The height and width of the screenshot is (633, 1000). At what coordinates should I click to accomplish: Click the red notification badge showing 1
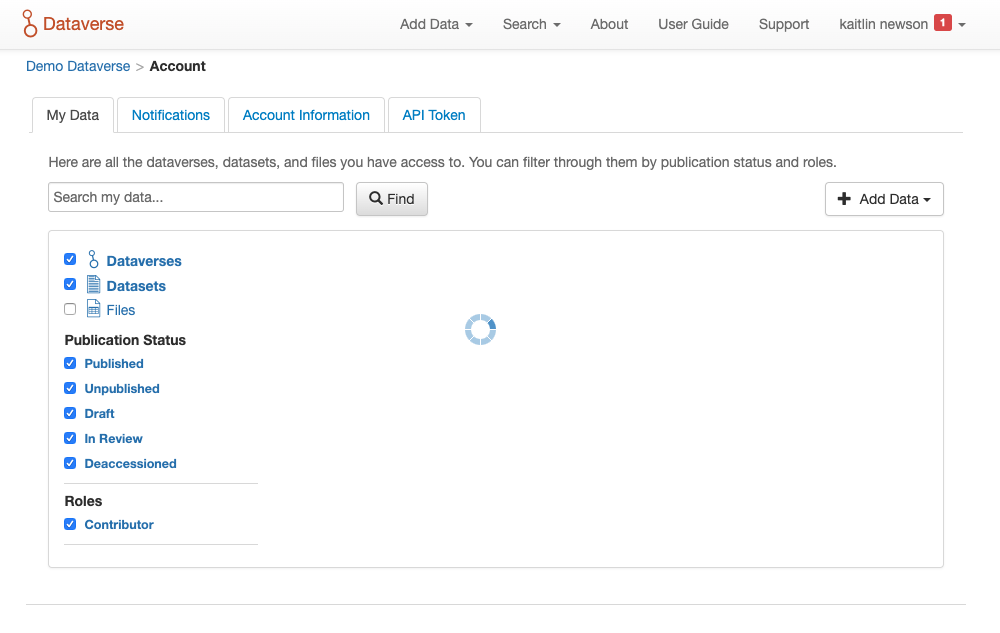coord(943,23)
